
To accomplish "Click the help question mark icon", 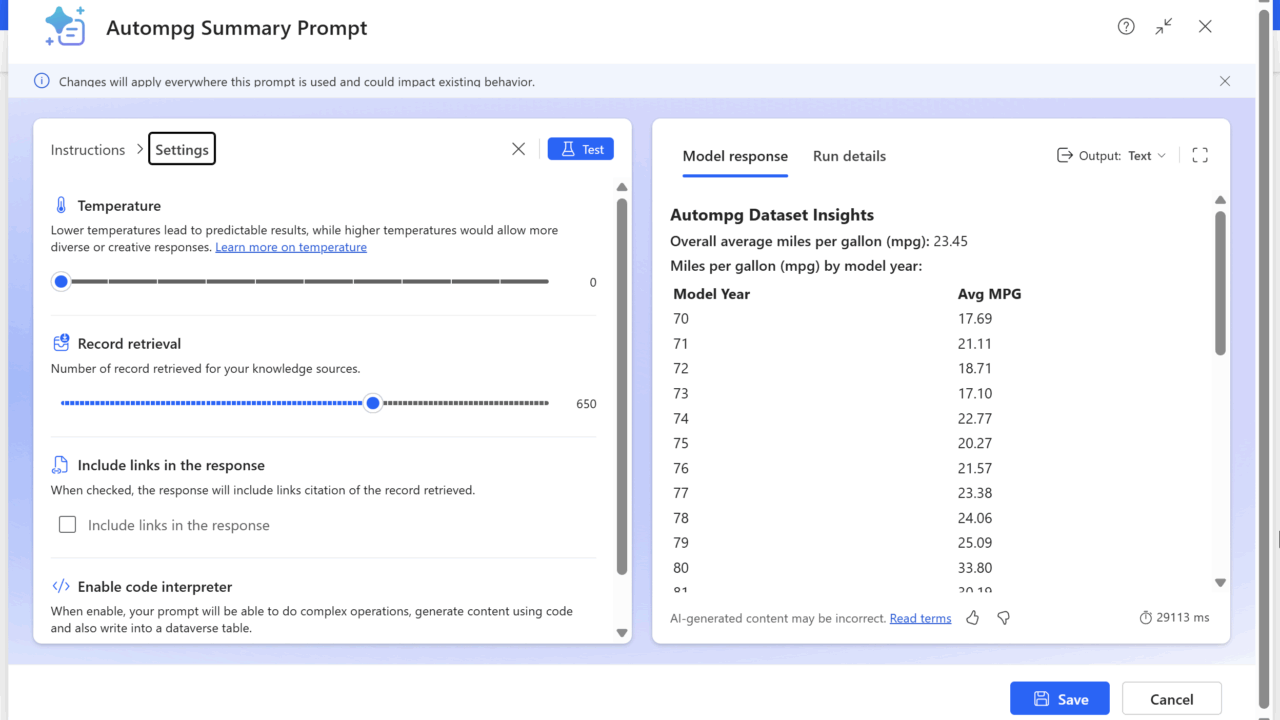I will click(x=1126, y=27).
